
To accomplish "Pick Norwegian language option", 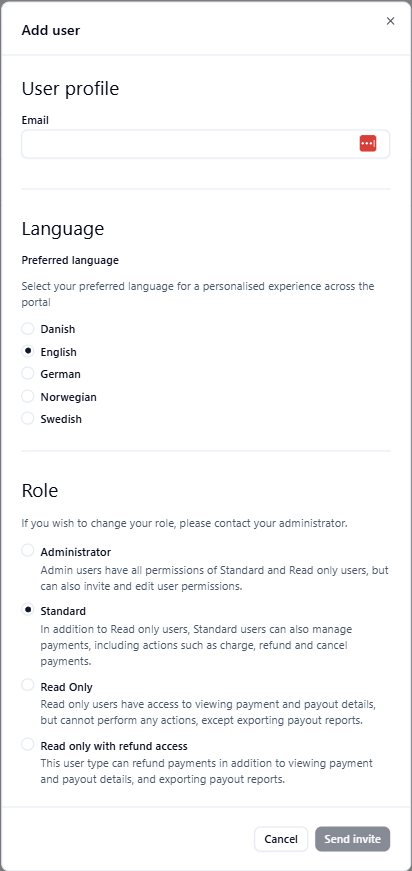I will (28, 397).
